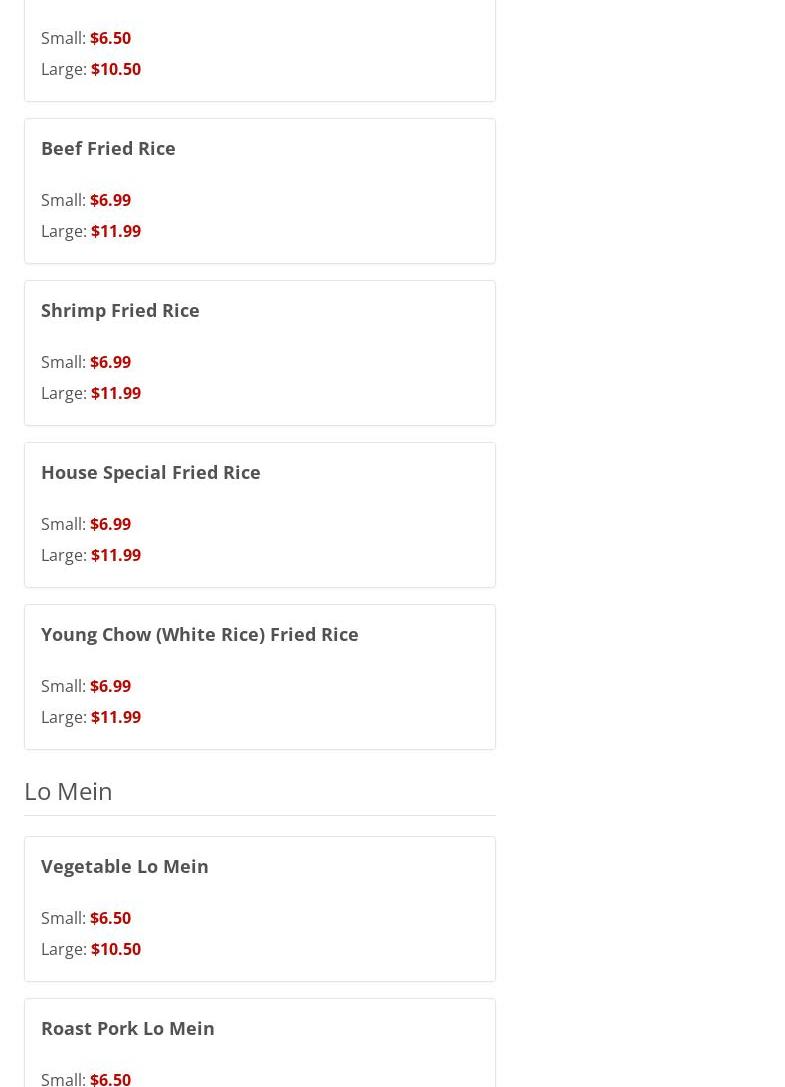This screenshot has height=1087, width=785.
Task: Click Young Chow (White Rice) Fried Rice title
Action: point(199,634)
